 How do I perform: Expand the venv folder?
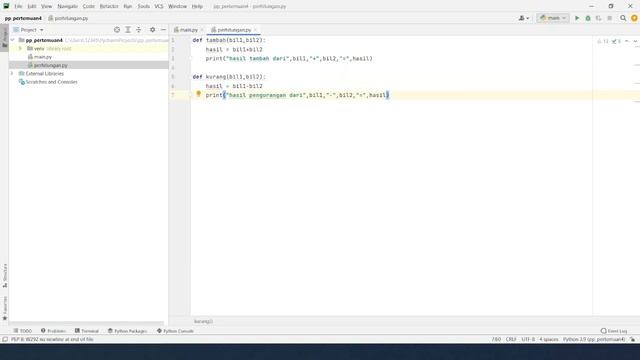(20, 49)
